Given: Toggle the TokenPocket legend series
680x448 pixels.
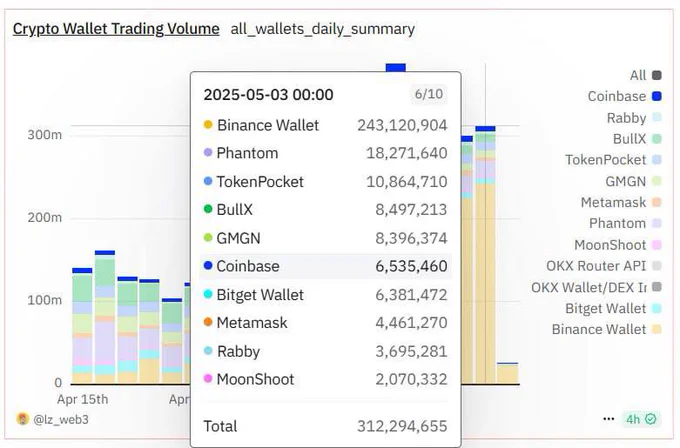Looking at the screenshot, I should 613,160.
